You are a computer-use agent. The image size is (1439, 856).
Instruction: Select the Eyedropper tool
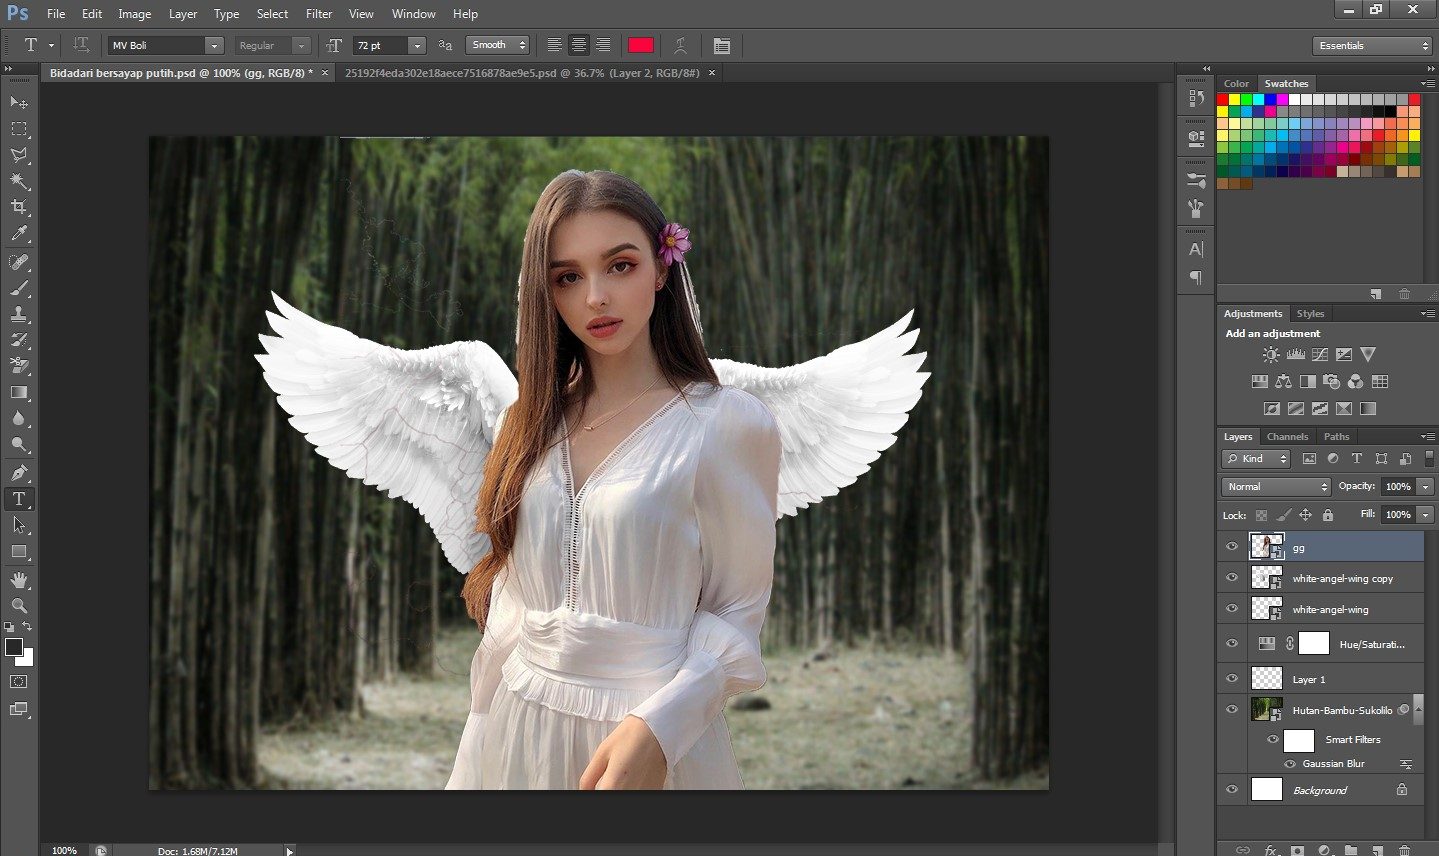click(19, 234)
